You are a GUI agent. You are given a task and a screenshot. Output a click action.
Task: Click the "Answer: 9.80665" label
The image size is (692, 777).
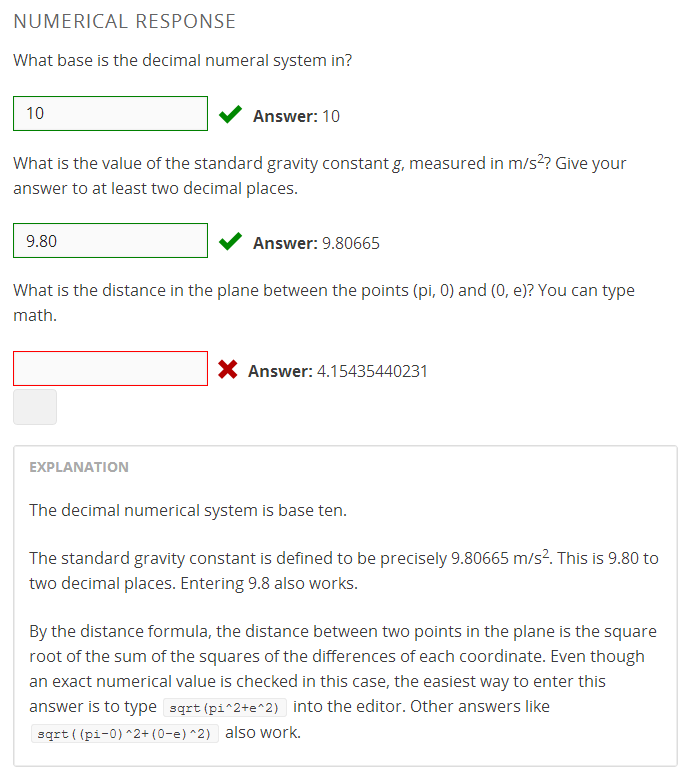(316, 243)
